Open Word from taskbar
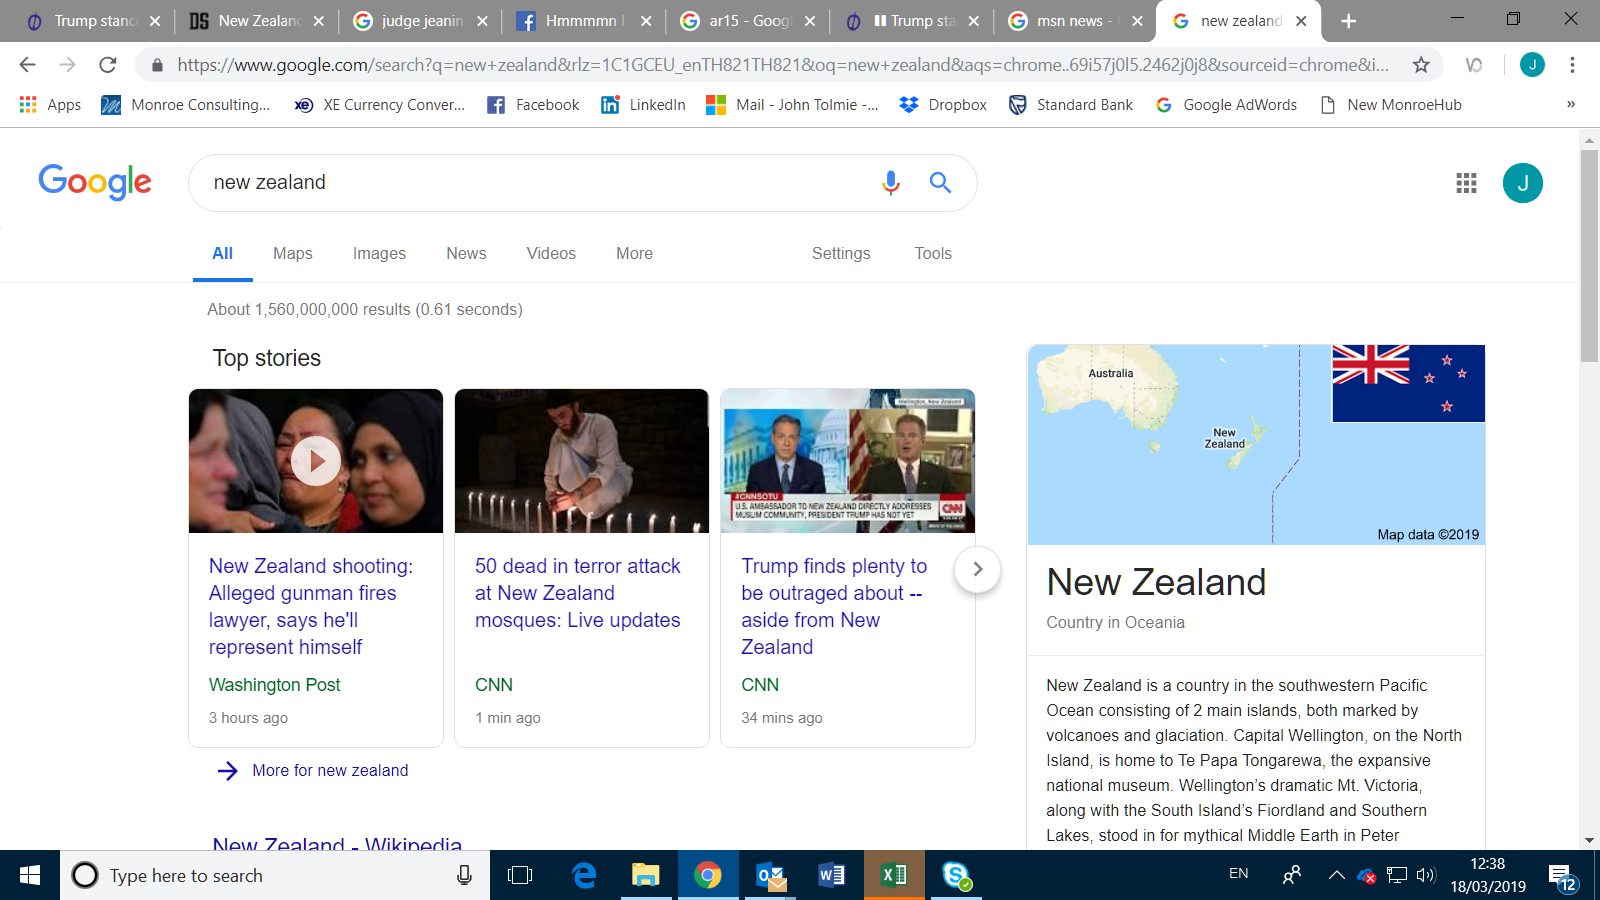The image size is (1600, 900). click(x=832, y=875)
